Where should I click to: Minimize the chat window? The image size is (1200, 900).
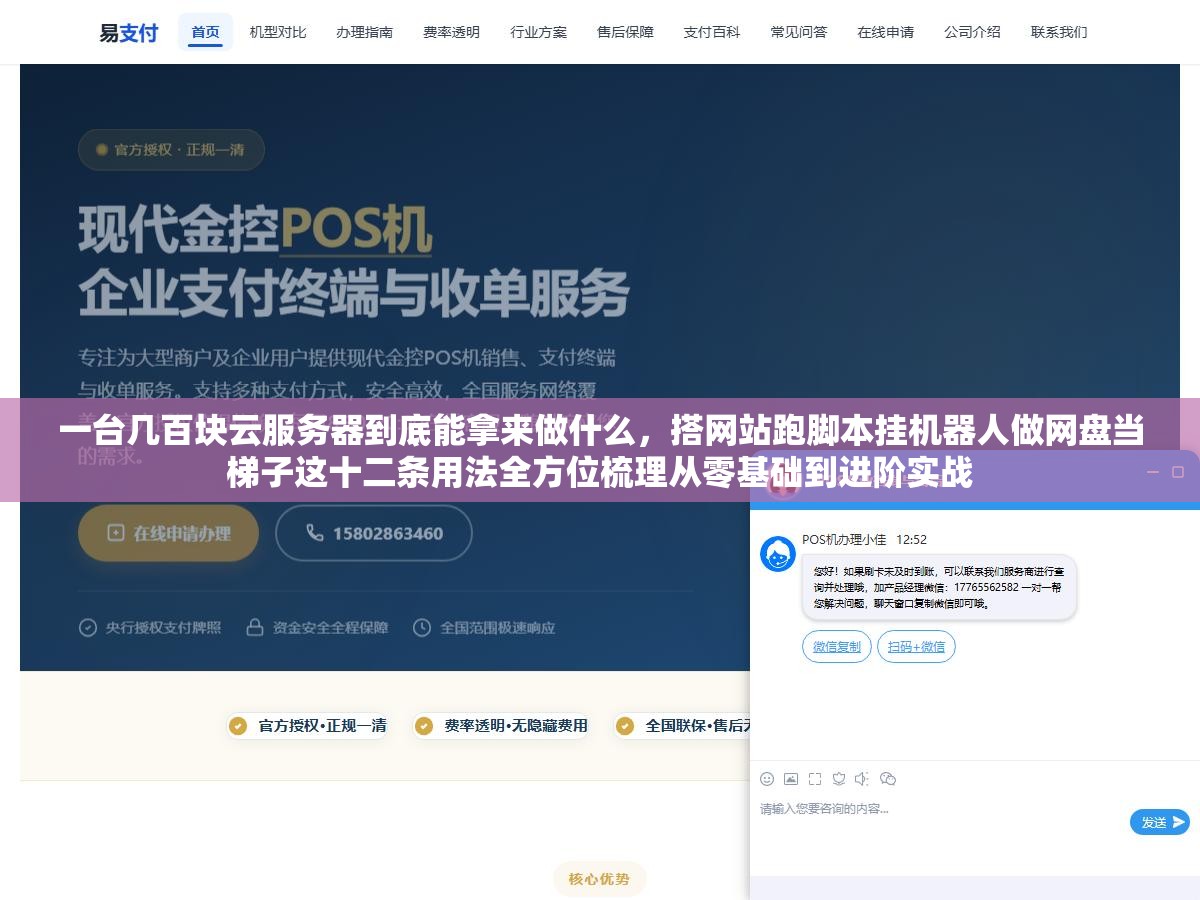tap(1153, 472)
